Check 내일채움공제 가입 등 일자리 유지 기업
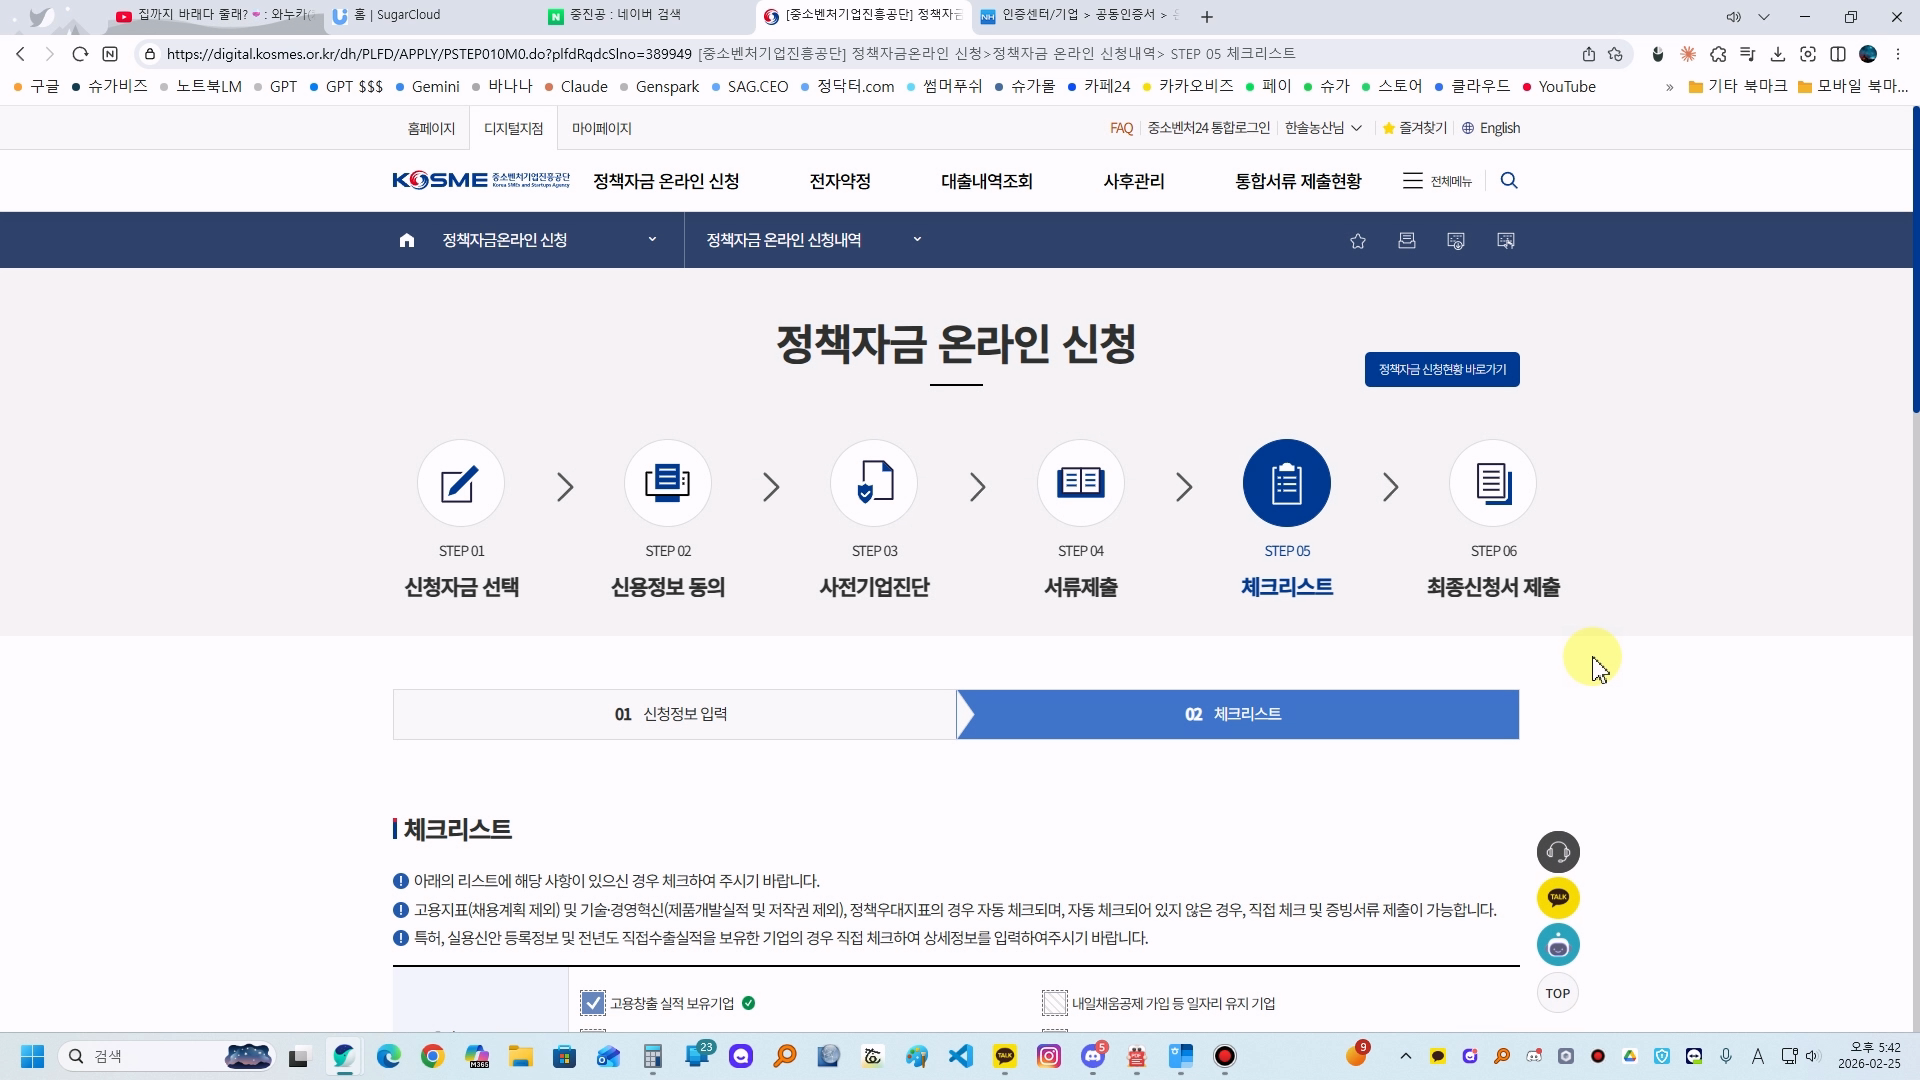This screenshot has width=1920, height=1080. coord(1055,1003)
